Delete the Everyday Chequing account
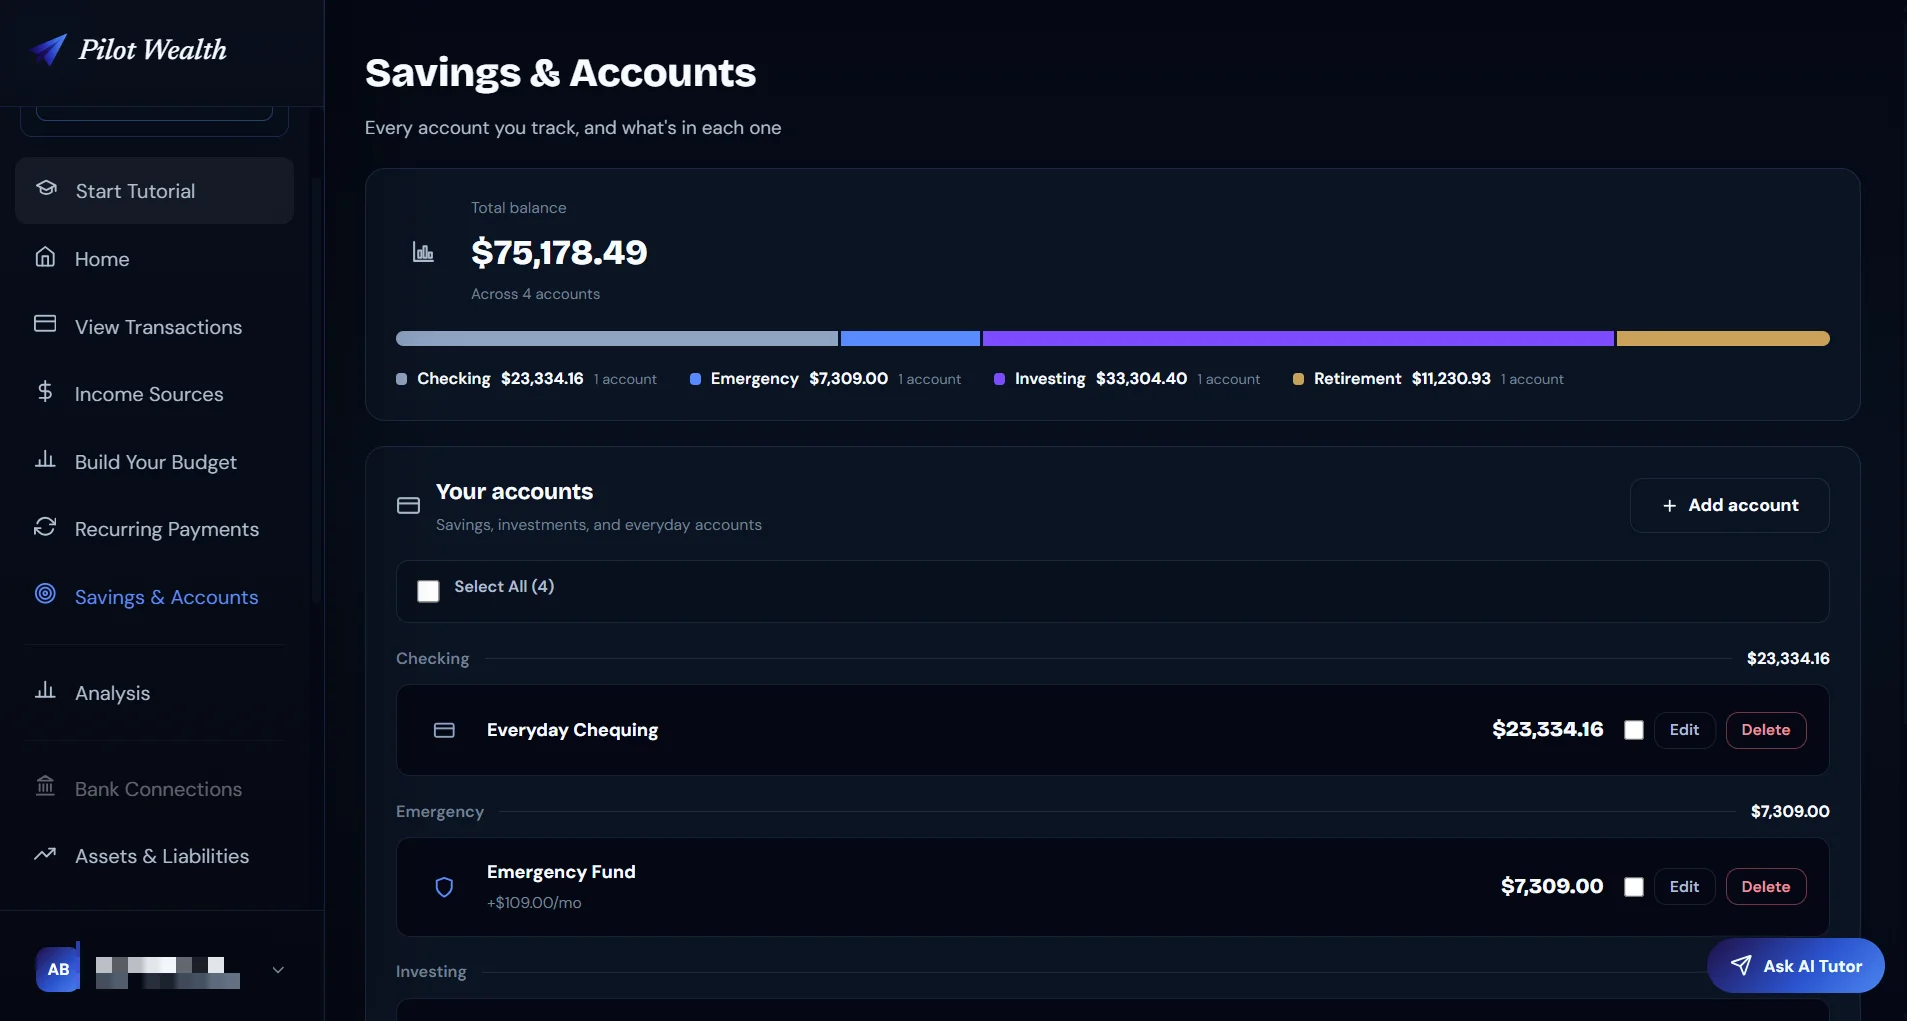This screenshot has height=1021, width=1907. click(1765, 730)
